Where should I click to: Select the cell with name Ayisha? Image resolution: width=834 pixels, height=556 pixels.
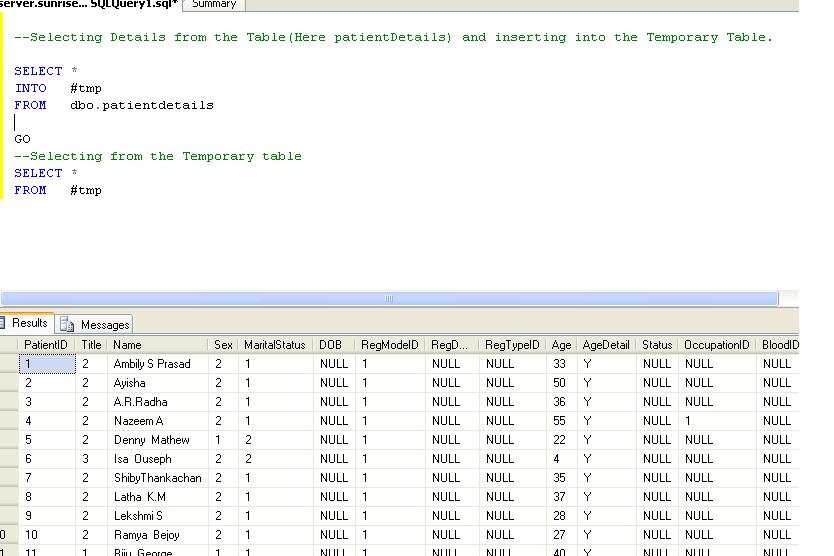click(157, 383)
